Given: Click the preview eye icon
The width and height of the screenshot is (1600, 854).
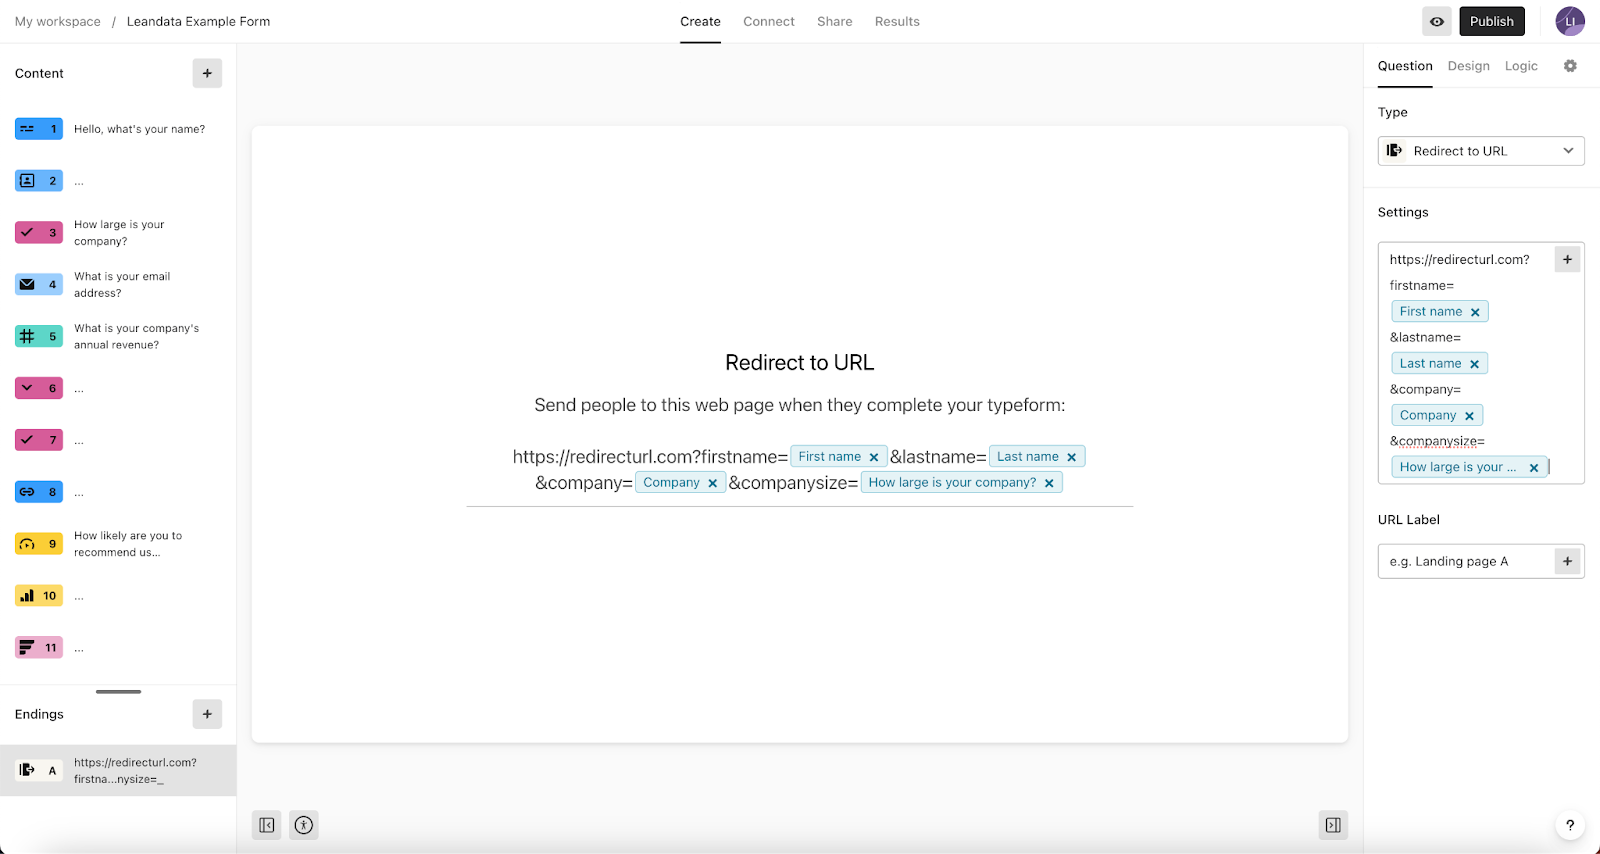Looking at the screenshot, I should click(1437, 21).
